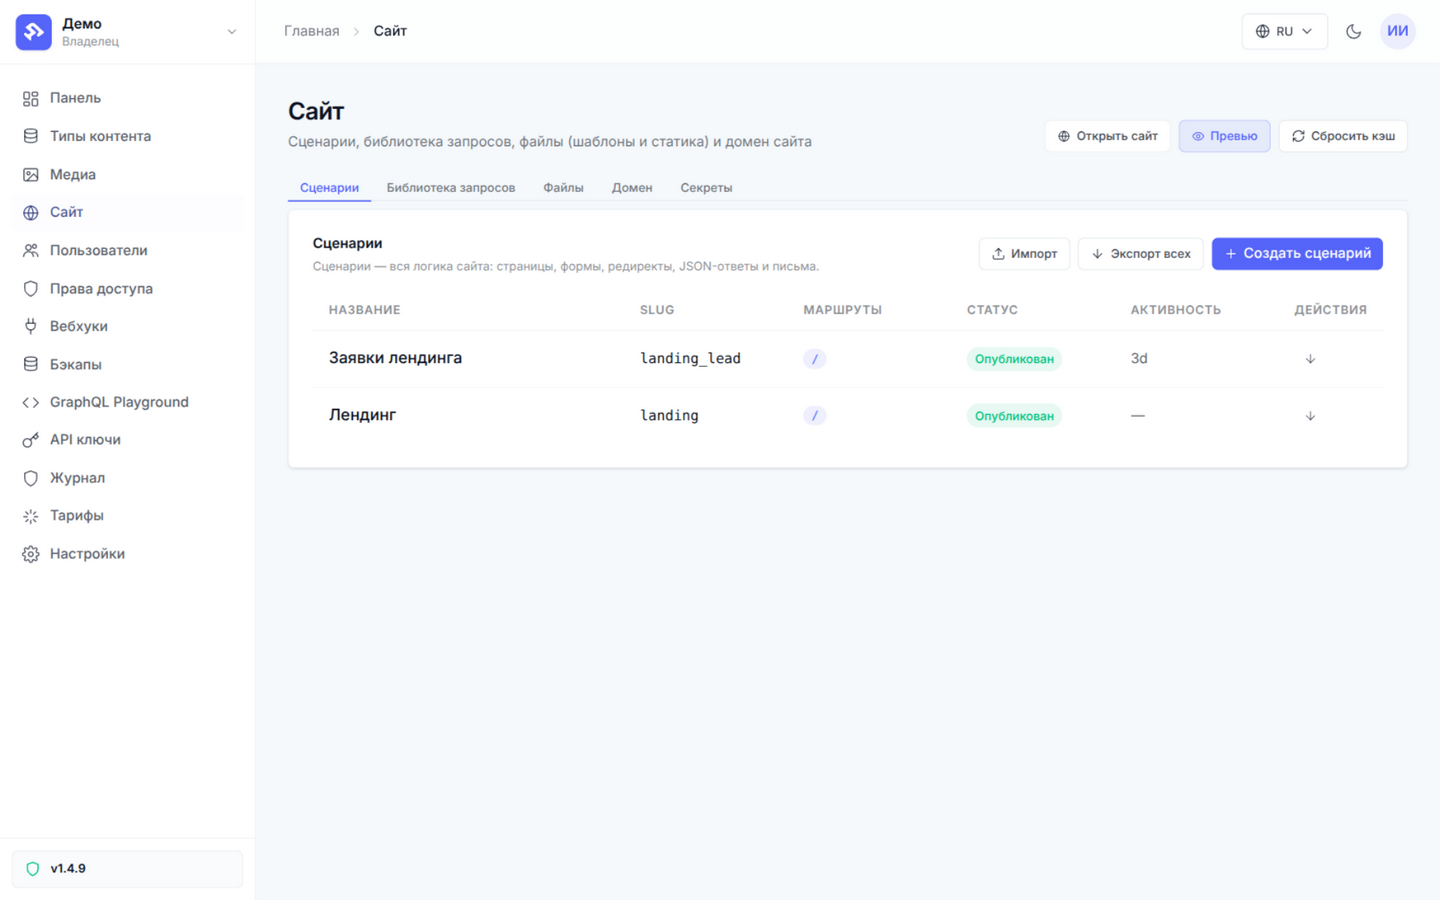Viewport: 1440px width, 900px height.
Task: Toggle the Превью preview button
Action: click(1224, 136)
